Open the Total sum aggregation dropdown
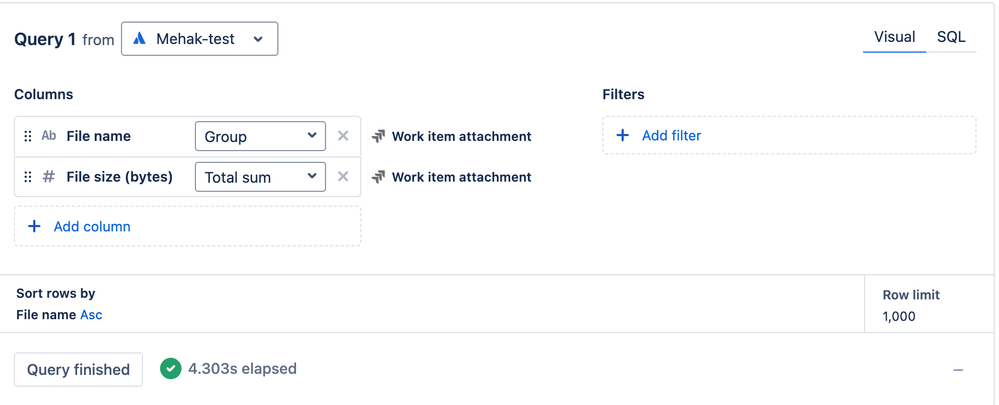The width and height of the screenshot is (999, 405). pyautogui.click(x=260, y=177)
